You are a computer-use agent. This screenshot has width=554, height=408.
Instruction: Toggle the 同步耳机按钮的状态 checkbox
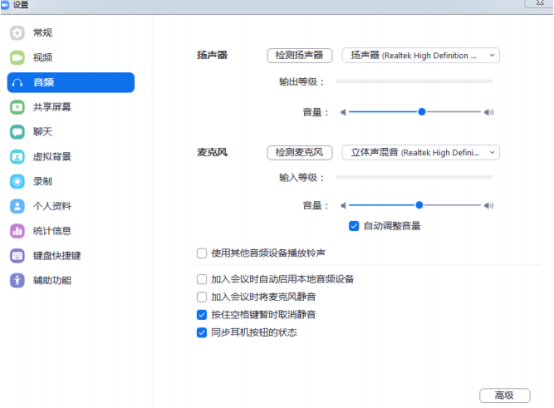click(202, 332)
